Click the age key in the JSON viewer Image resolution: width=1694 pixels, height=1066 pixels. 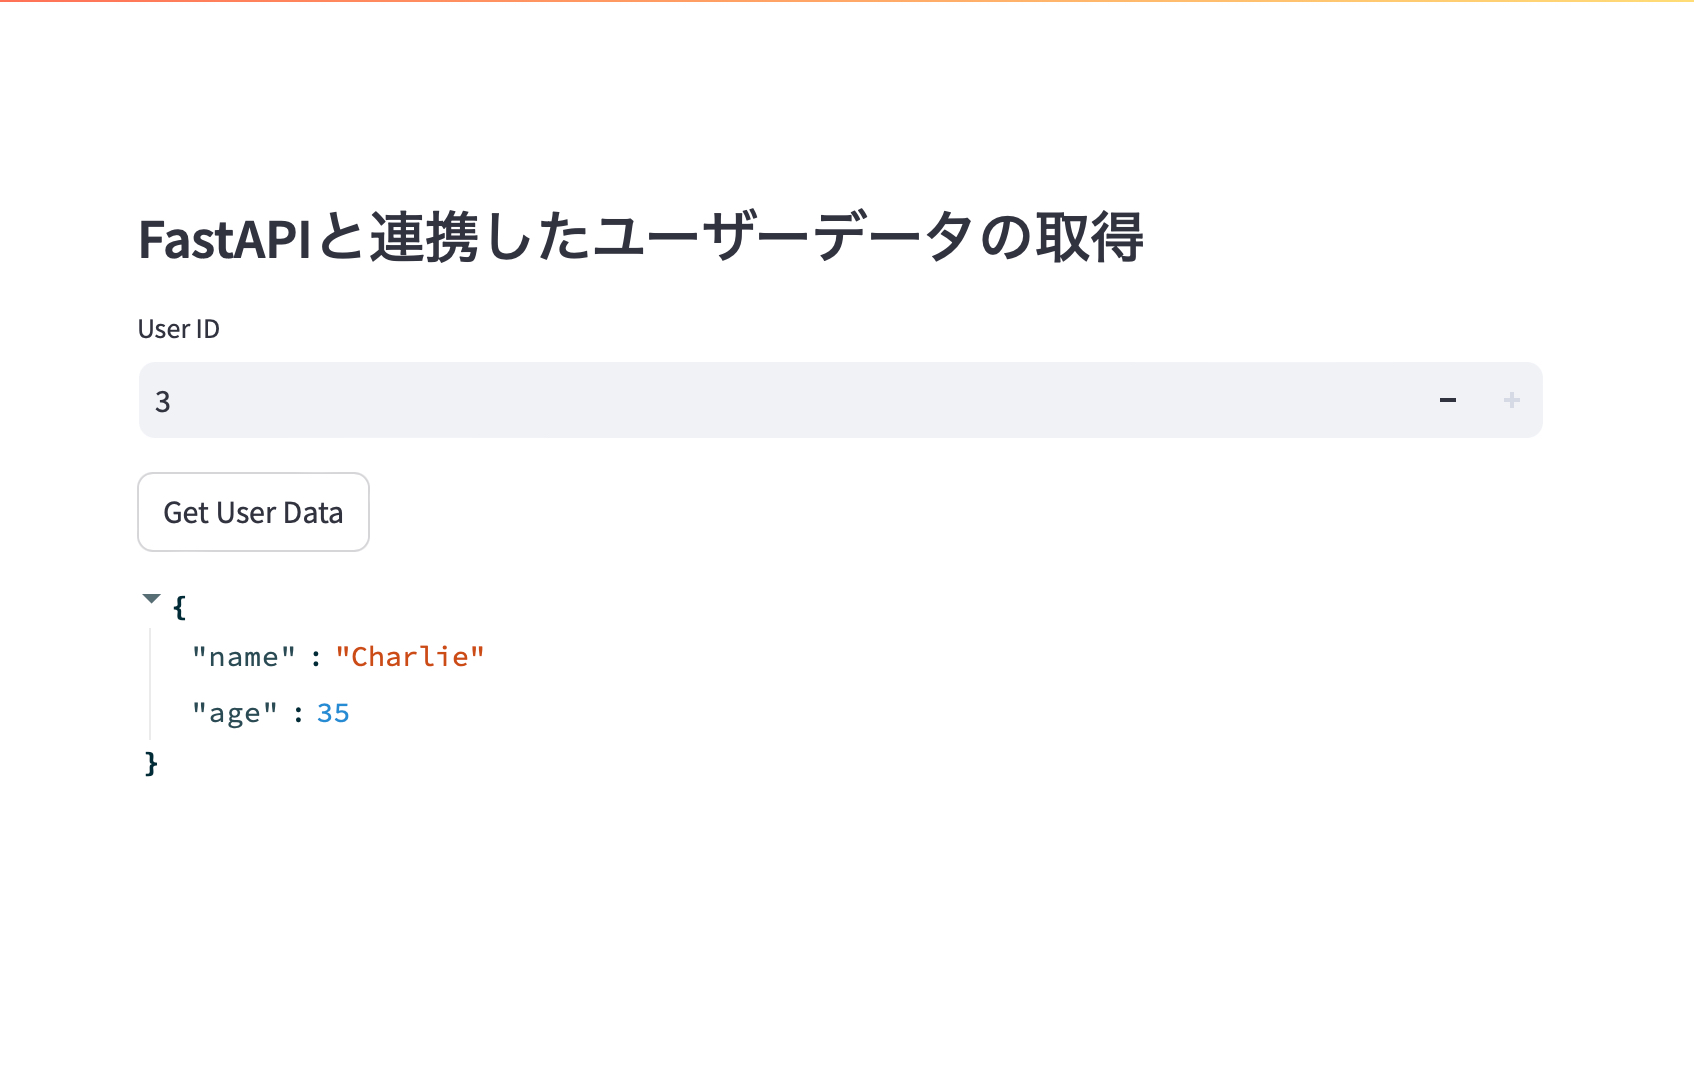(234, 712)
